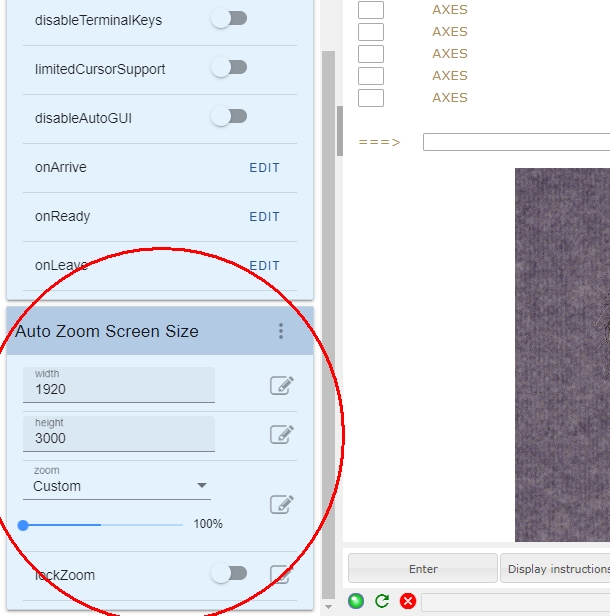Click the first AXES row input box

(371, 10)
